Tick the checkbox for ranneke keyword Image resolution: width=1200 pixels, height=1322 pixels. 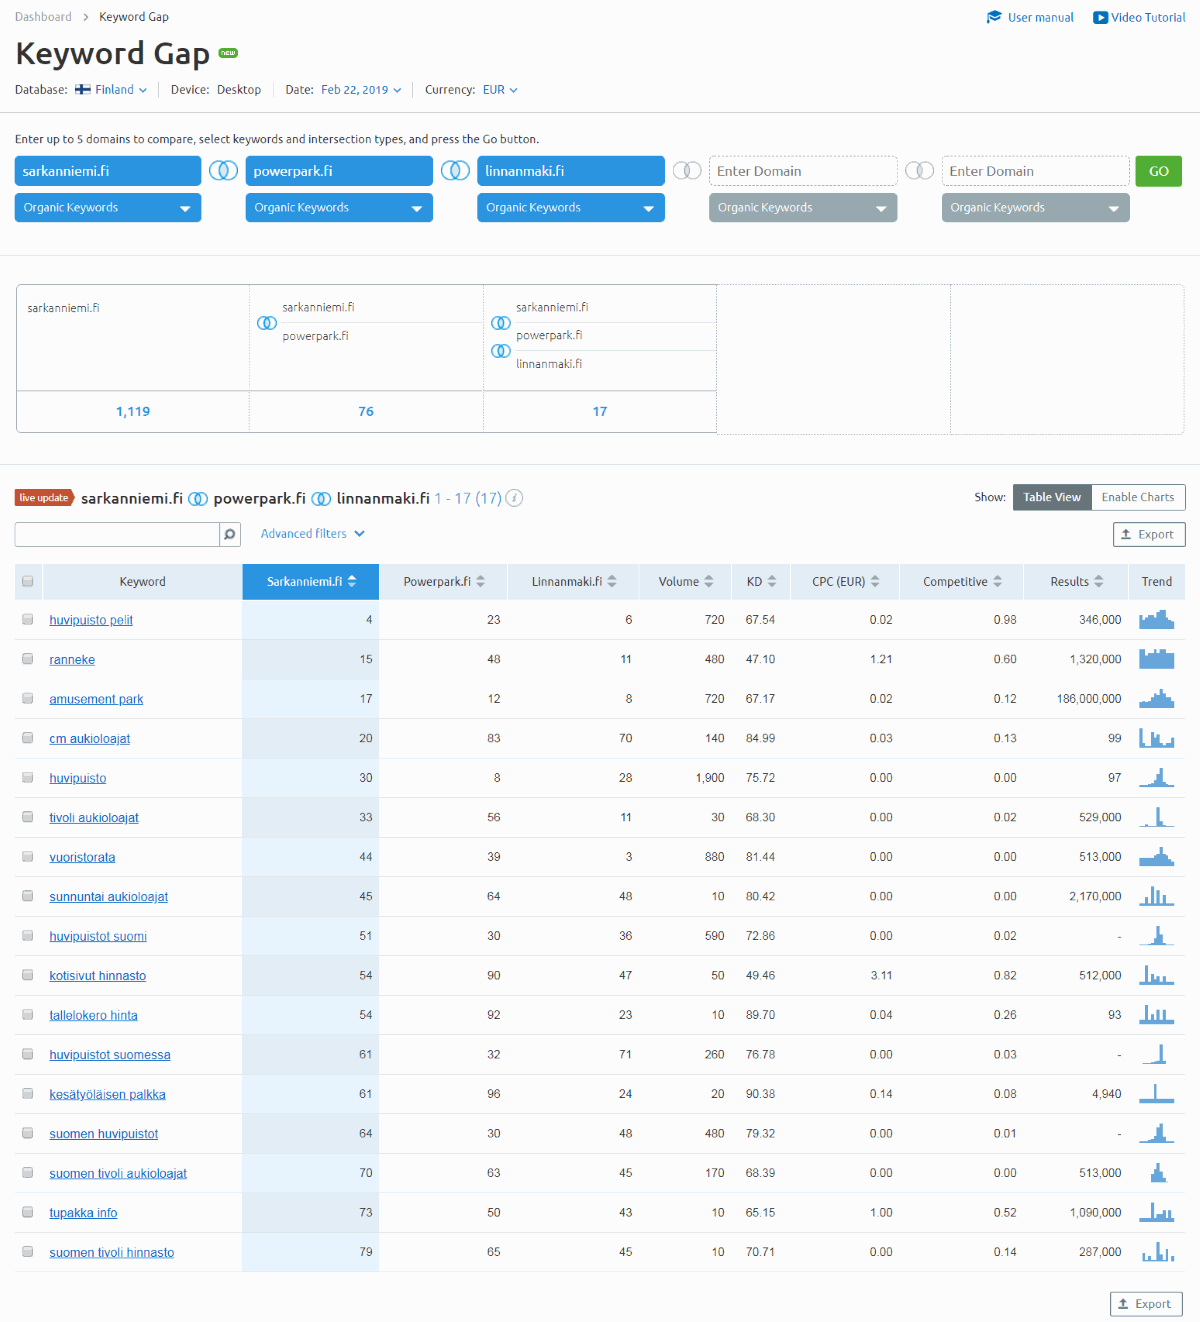[28, 659]
